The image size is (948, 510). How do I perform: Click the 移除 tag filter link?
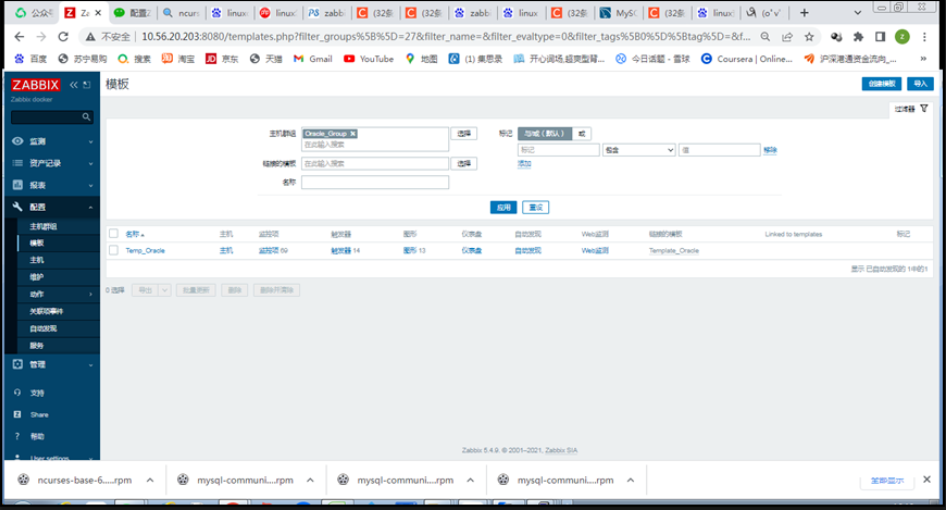770,150
